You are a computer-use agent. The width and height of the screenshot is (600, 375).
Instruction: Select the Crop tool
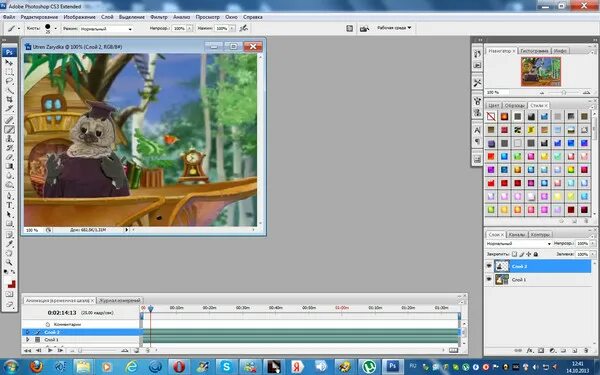pyautogui.click(x=9, y=100)
